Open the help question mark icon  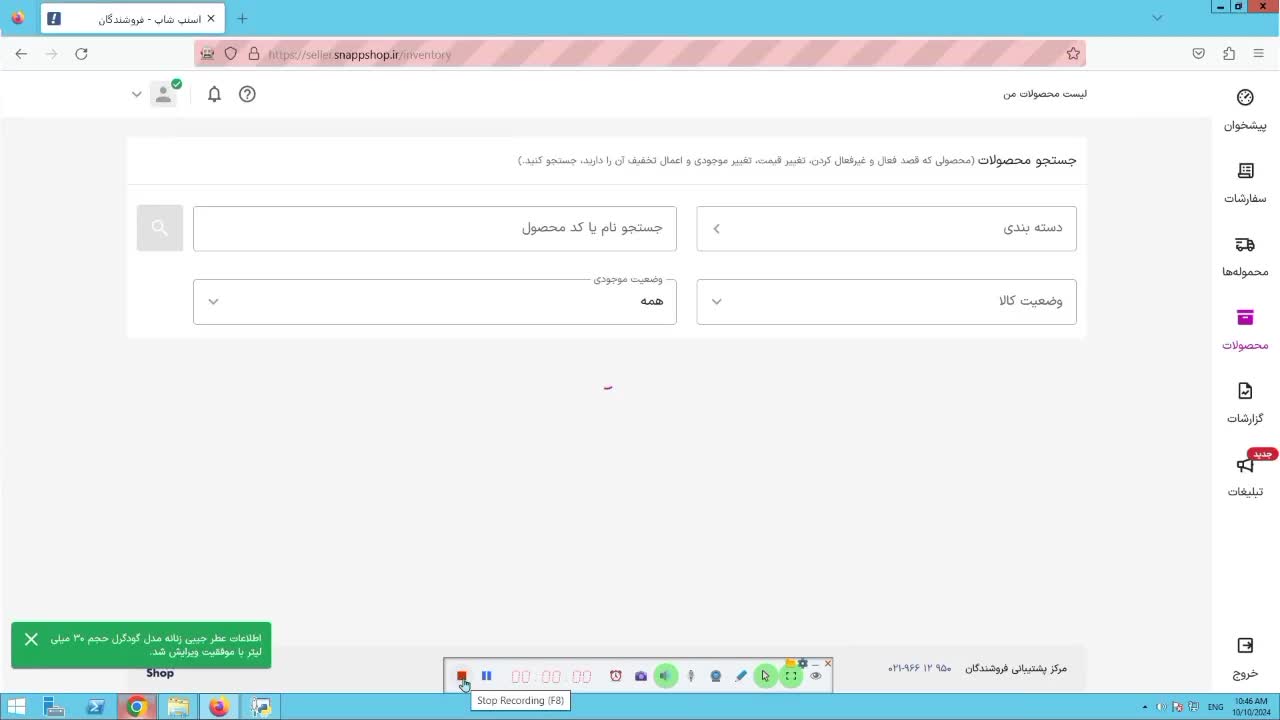coord(247,94)
